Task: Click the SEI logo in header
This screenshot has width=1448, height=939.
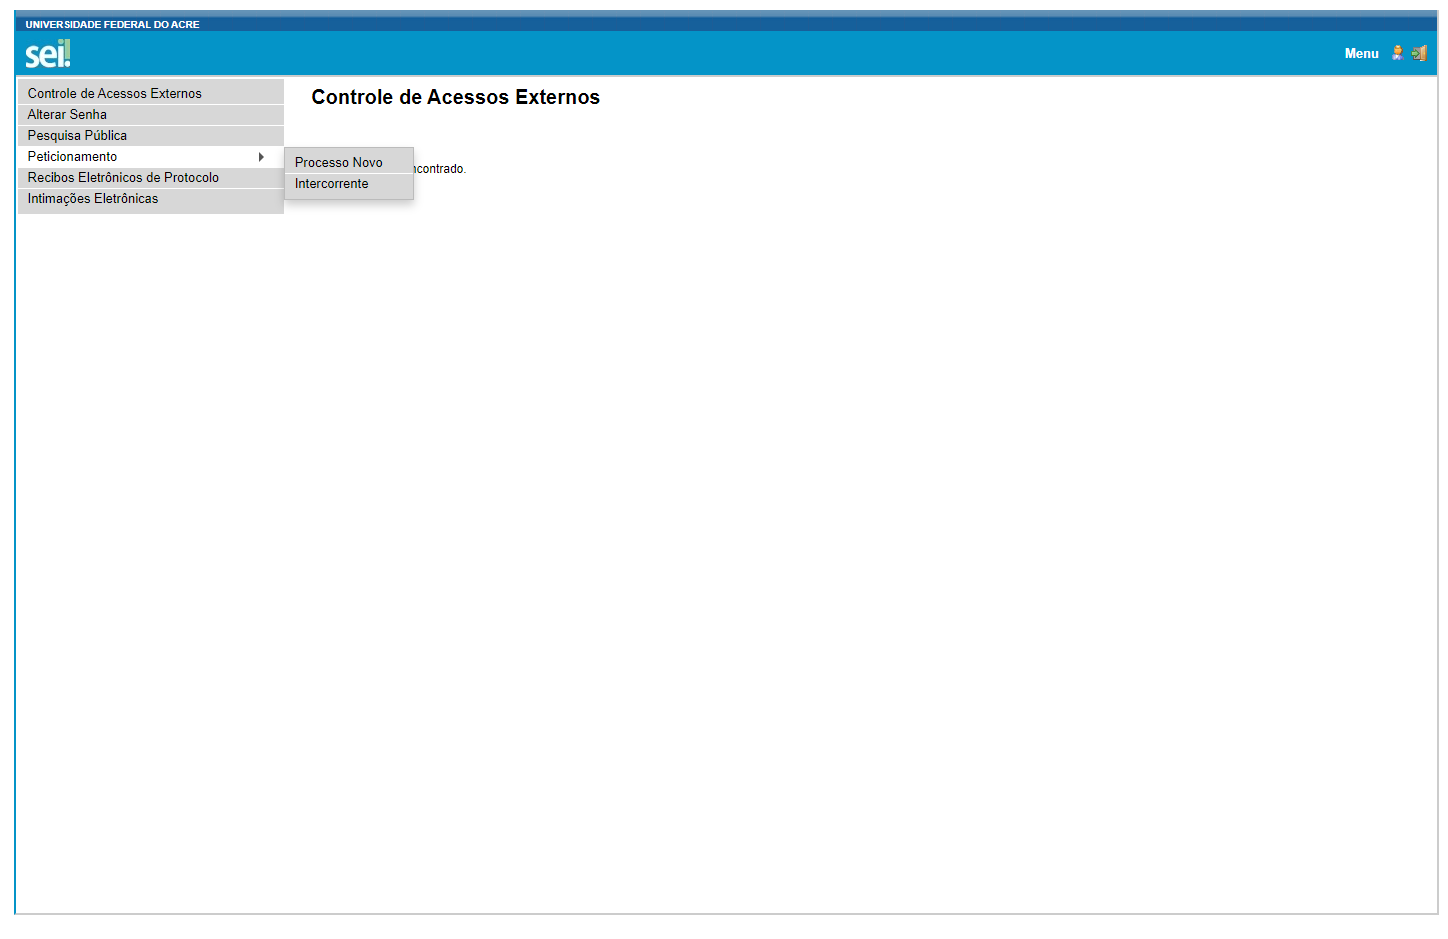Action: click(x=47, y=54)
